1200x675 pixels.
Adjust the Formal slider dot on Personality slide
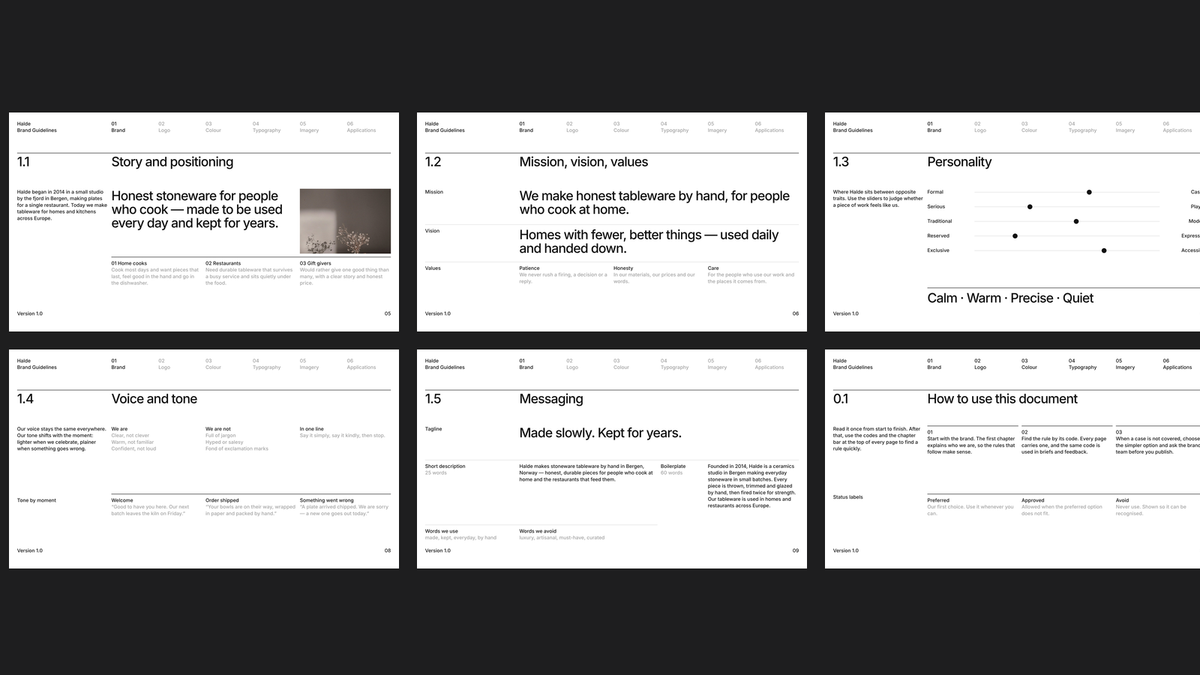tap(1089, 192)
